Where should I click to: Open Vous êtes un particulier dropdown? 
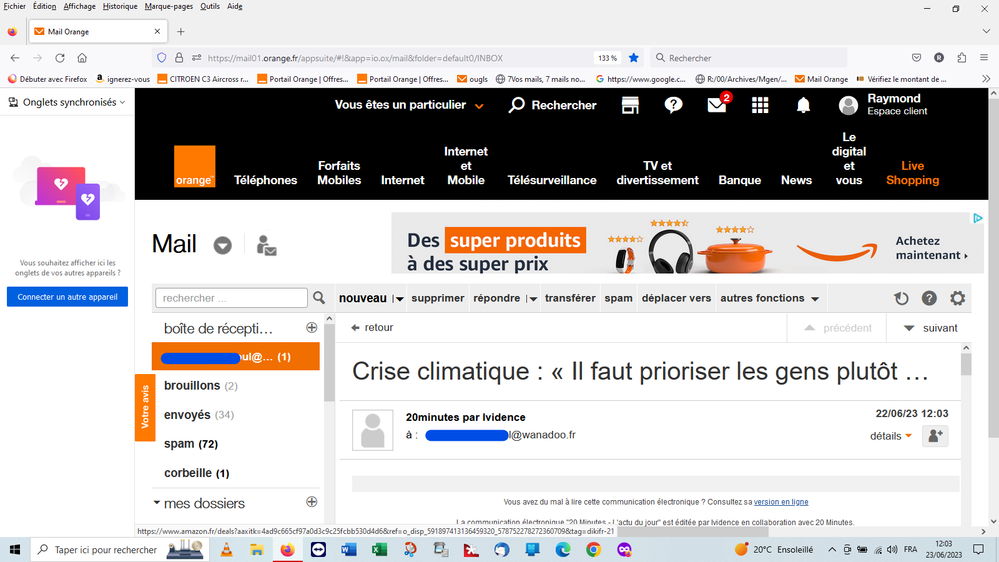coord(409,105)
